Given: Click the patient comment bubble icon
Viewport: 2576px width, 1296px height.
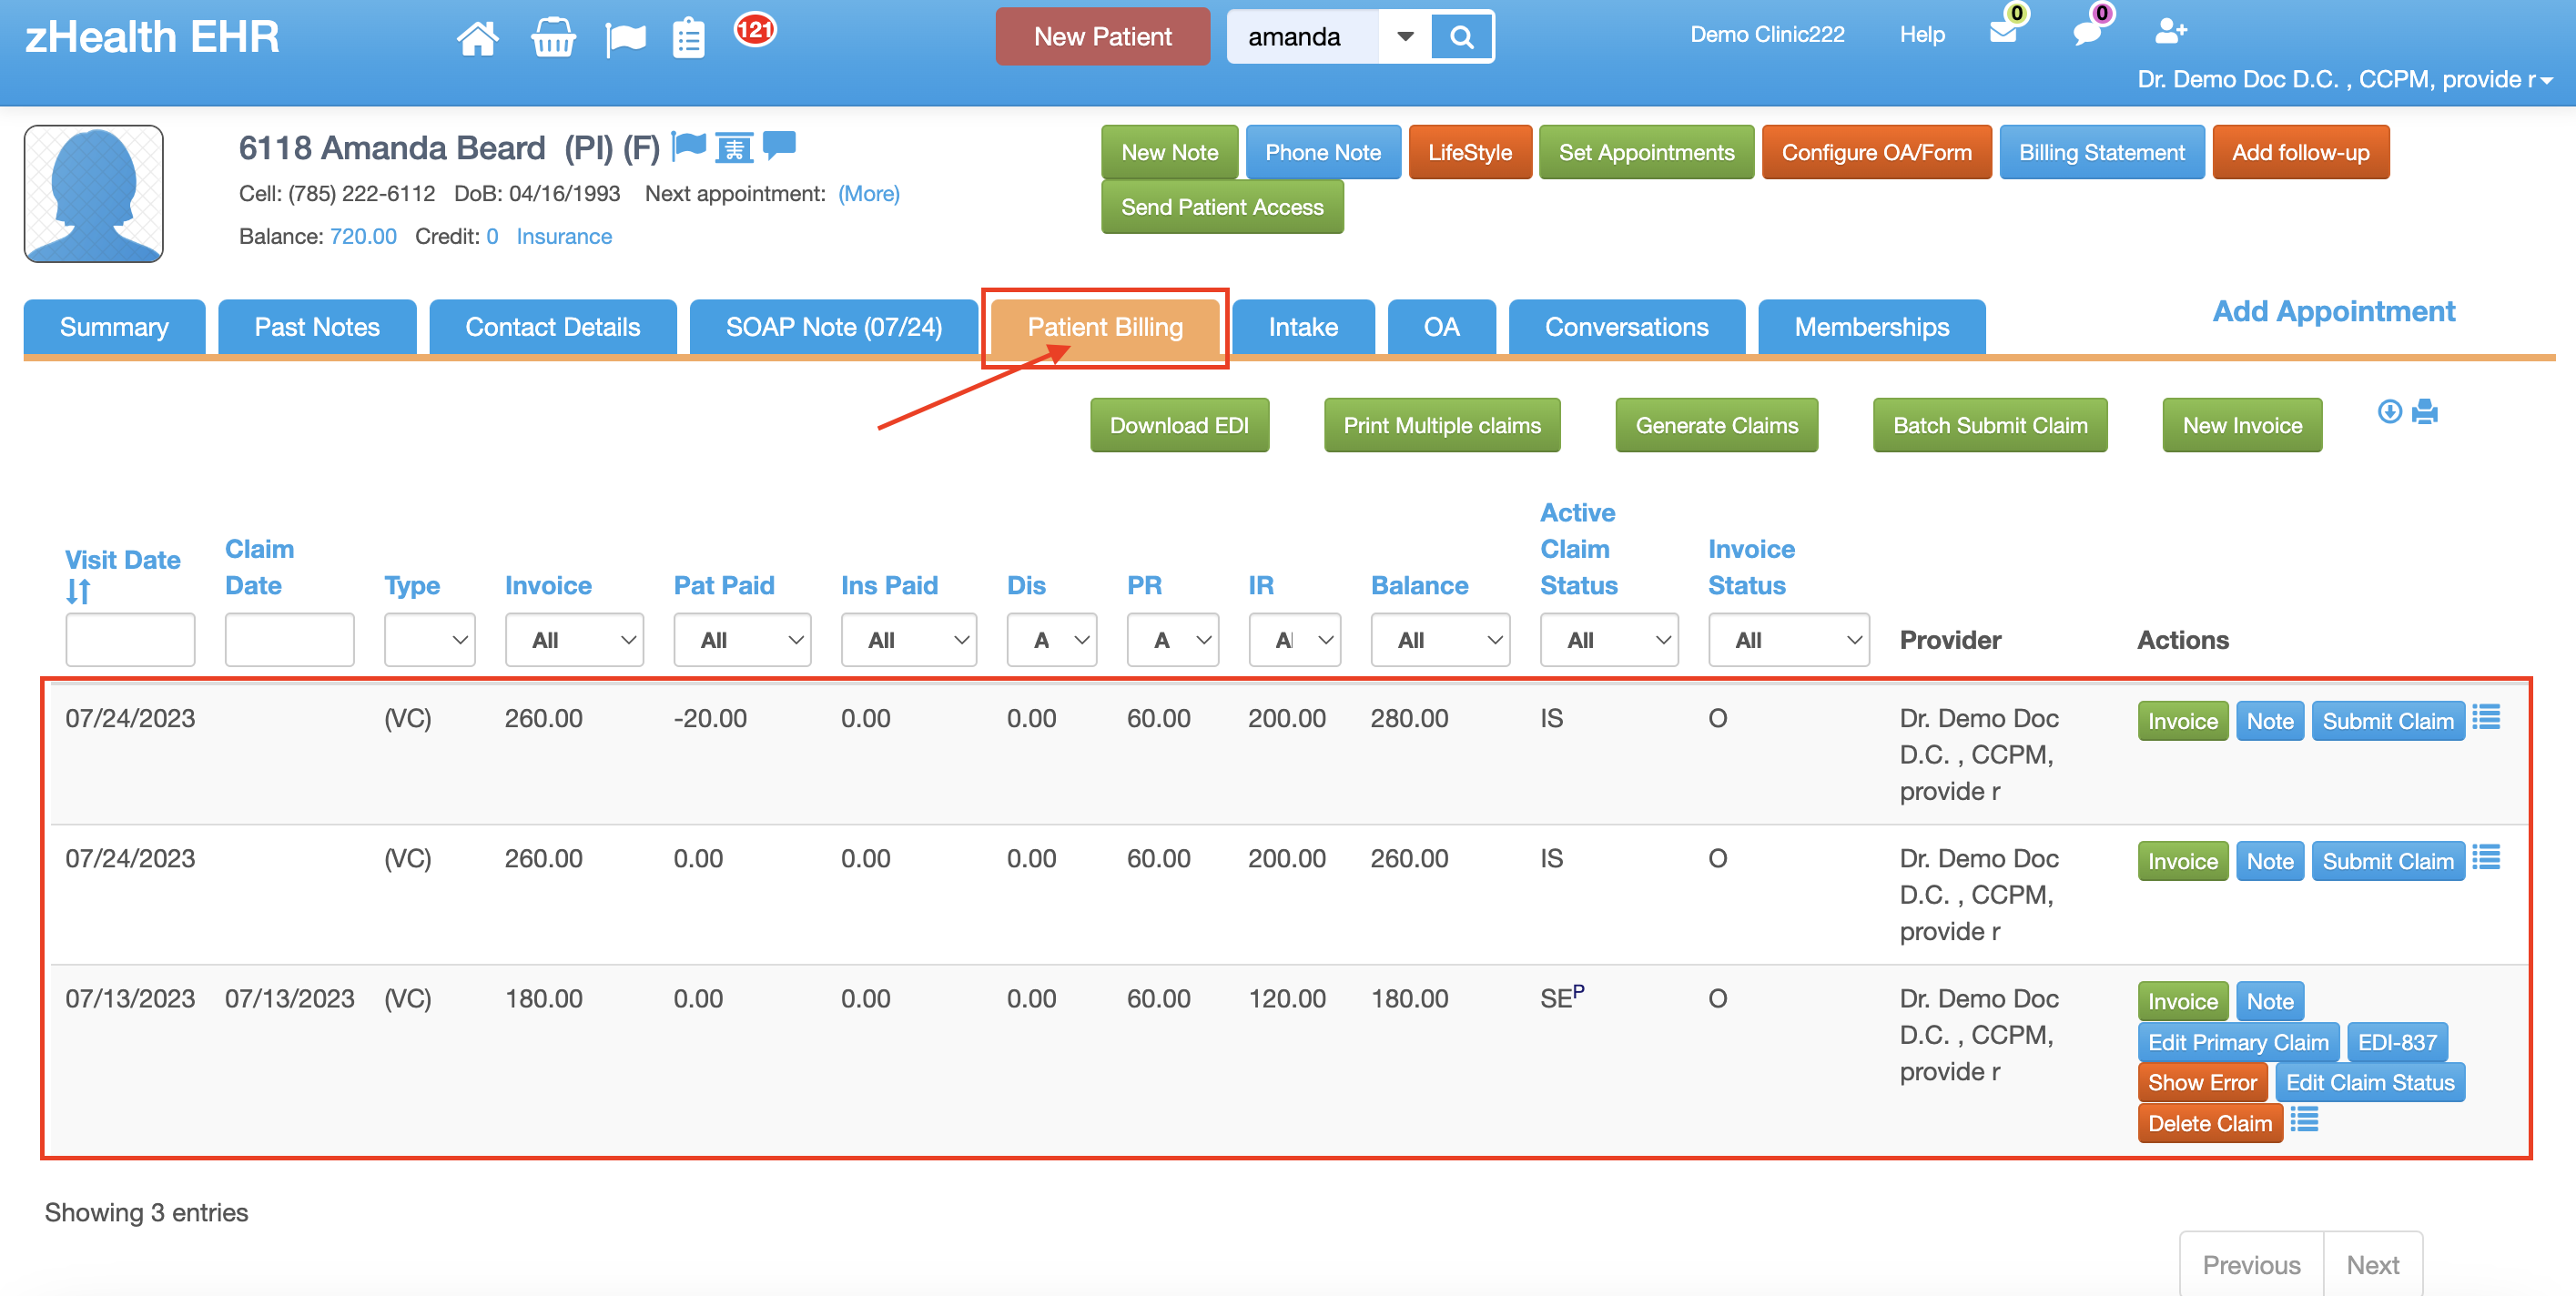Looking at the screenshot, I should point(779,145).
